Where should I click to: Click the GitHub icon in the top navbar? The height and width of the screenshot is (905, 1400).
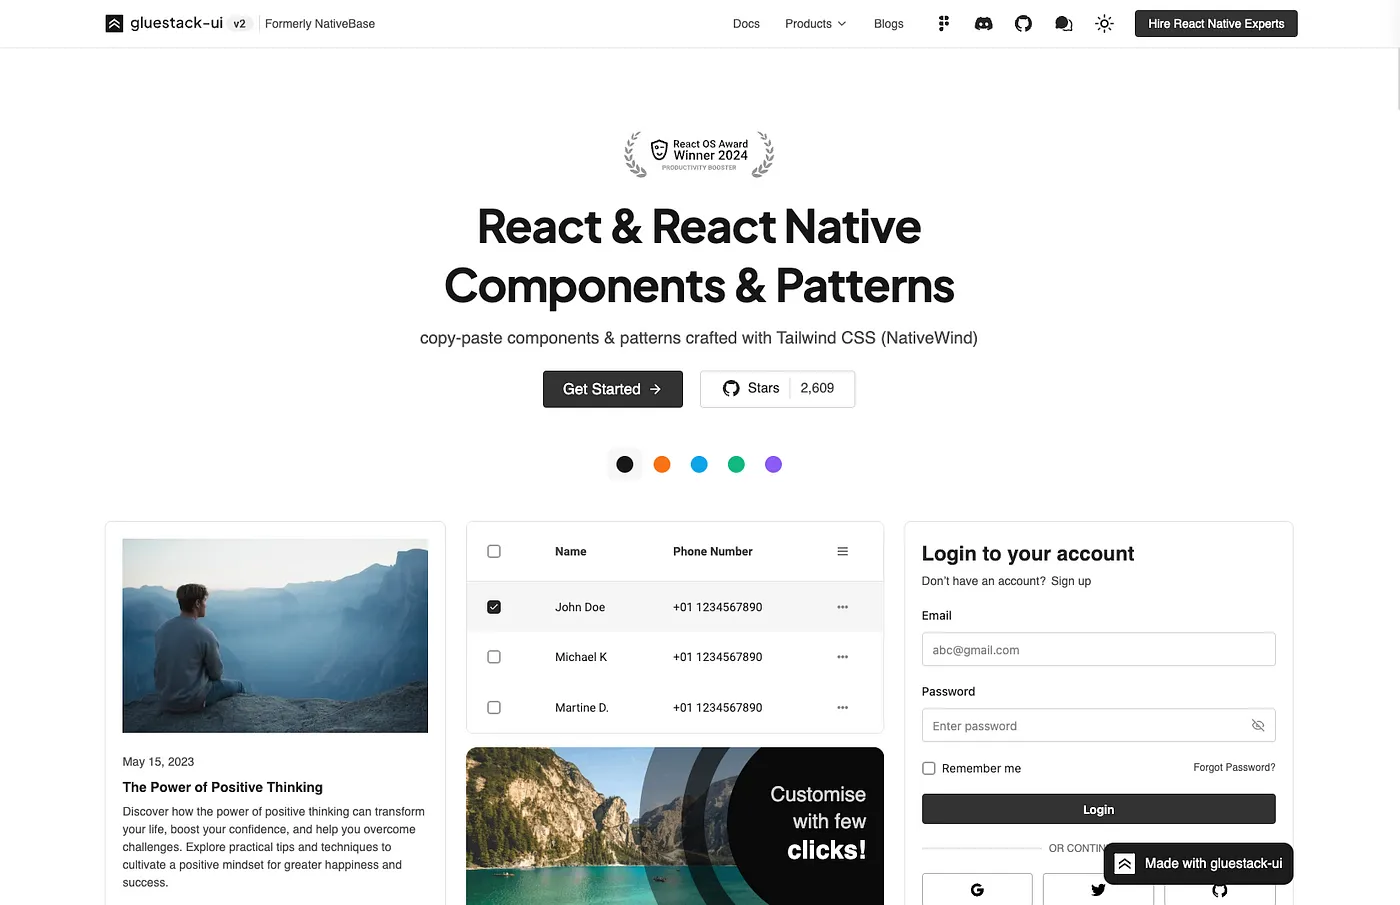[1023, 23]
